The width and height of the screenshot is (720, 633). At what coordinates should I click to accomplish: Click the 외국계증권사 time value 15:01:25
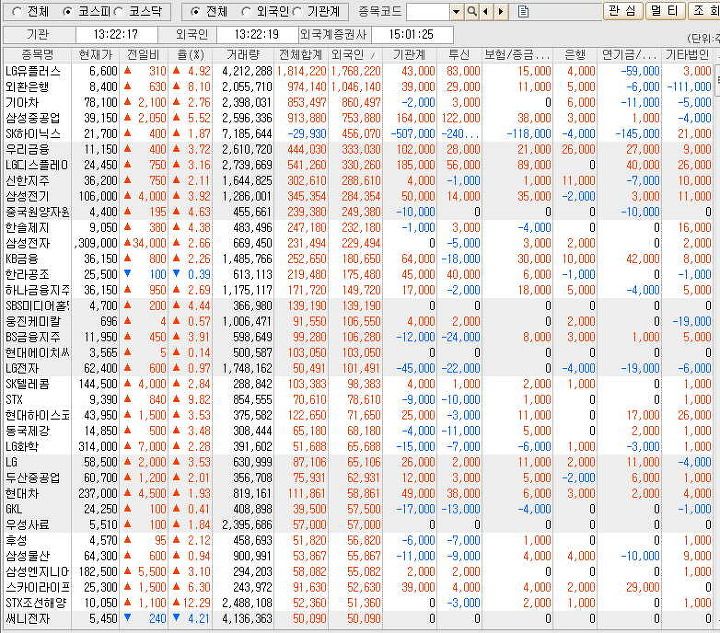411,34
